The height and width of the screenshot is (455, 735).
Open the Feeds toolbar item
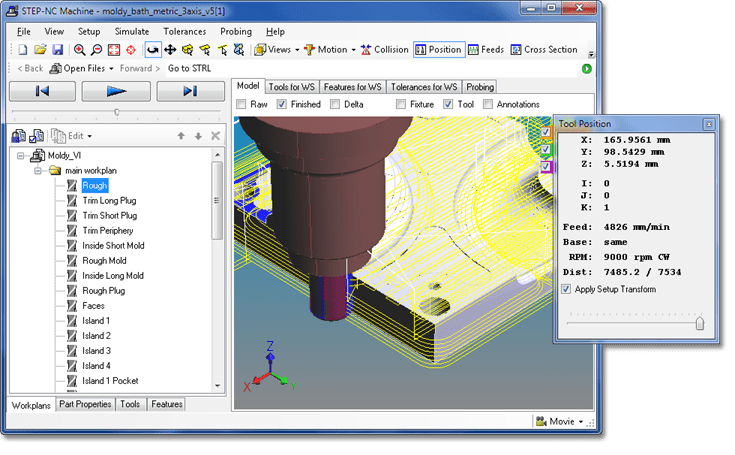pyautogui.click(x=486, y=50)
